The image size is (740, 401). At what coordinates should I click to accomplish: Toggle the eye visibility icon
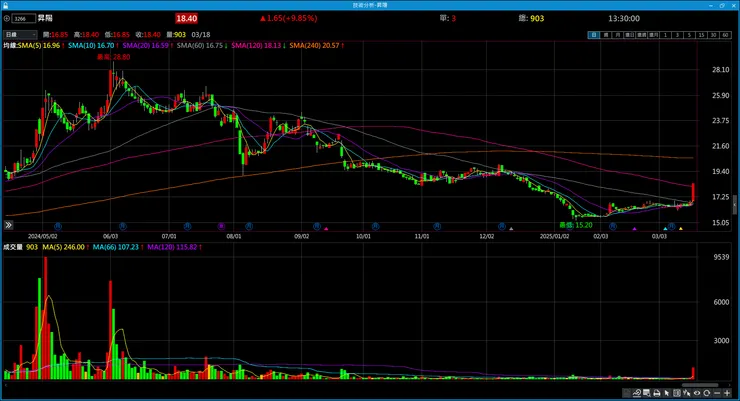pyautogui.click(x=697, y=393)
